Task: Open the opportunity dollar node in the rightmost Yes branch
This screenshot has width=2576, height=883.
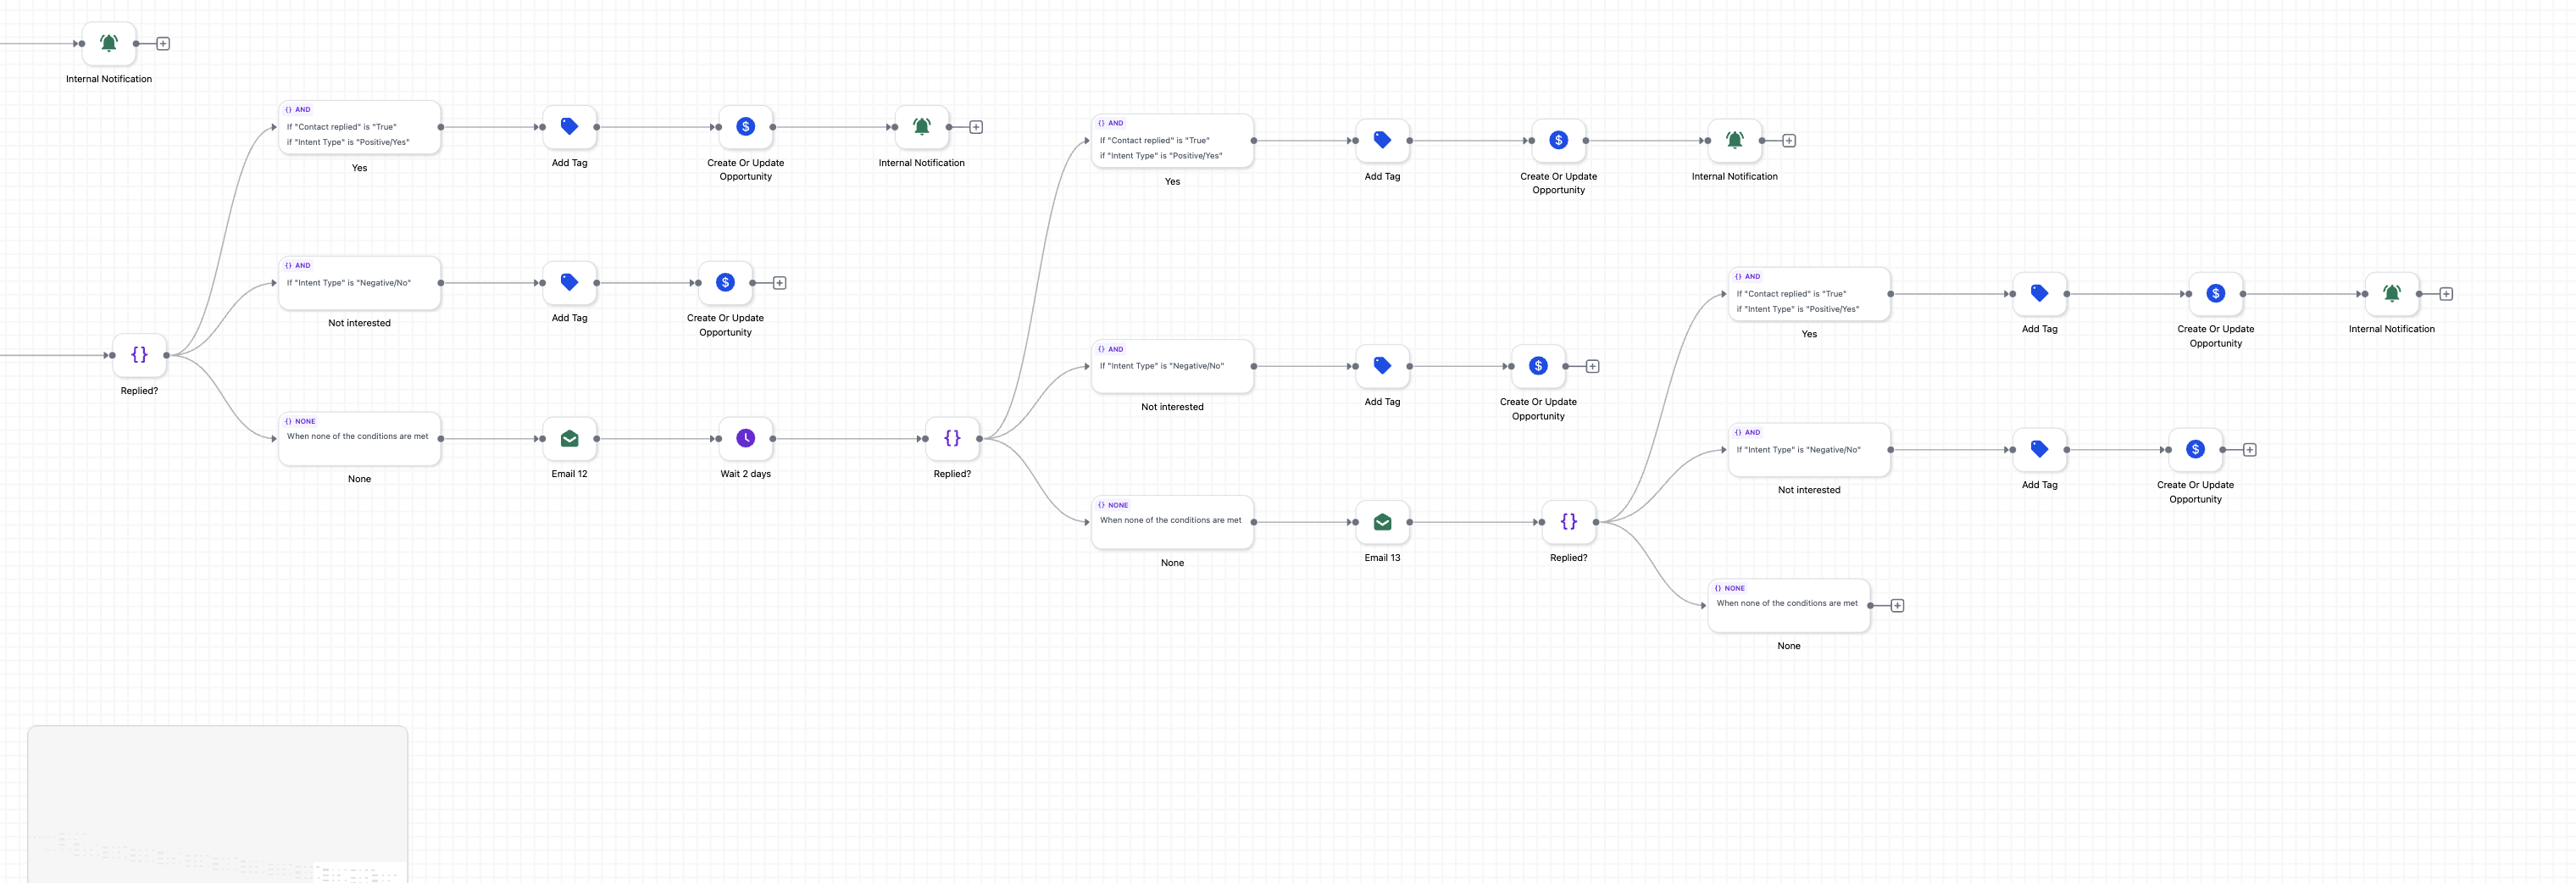Action: coord(2215,294)
